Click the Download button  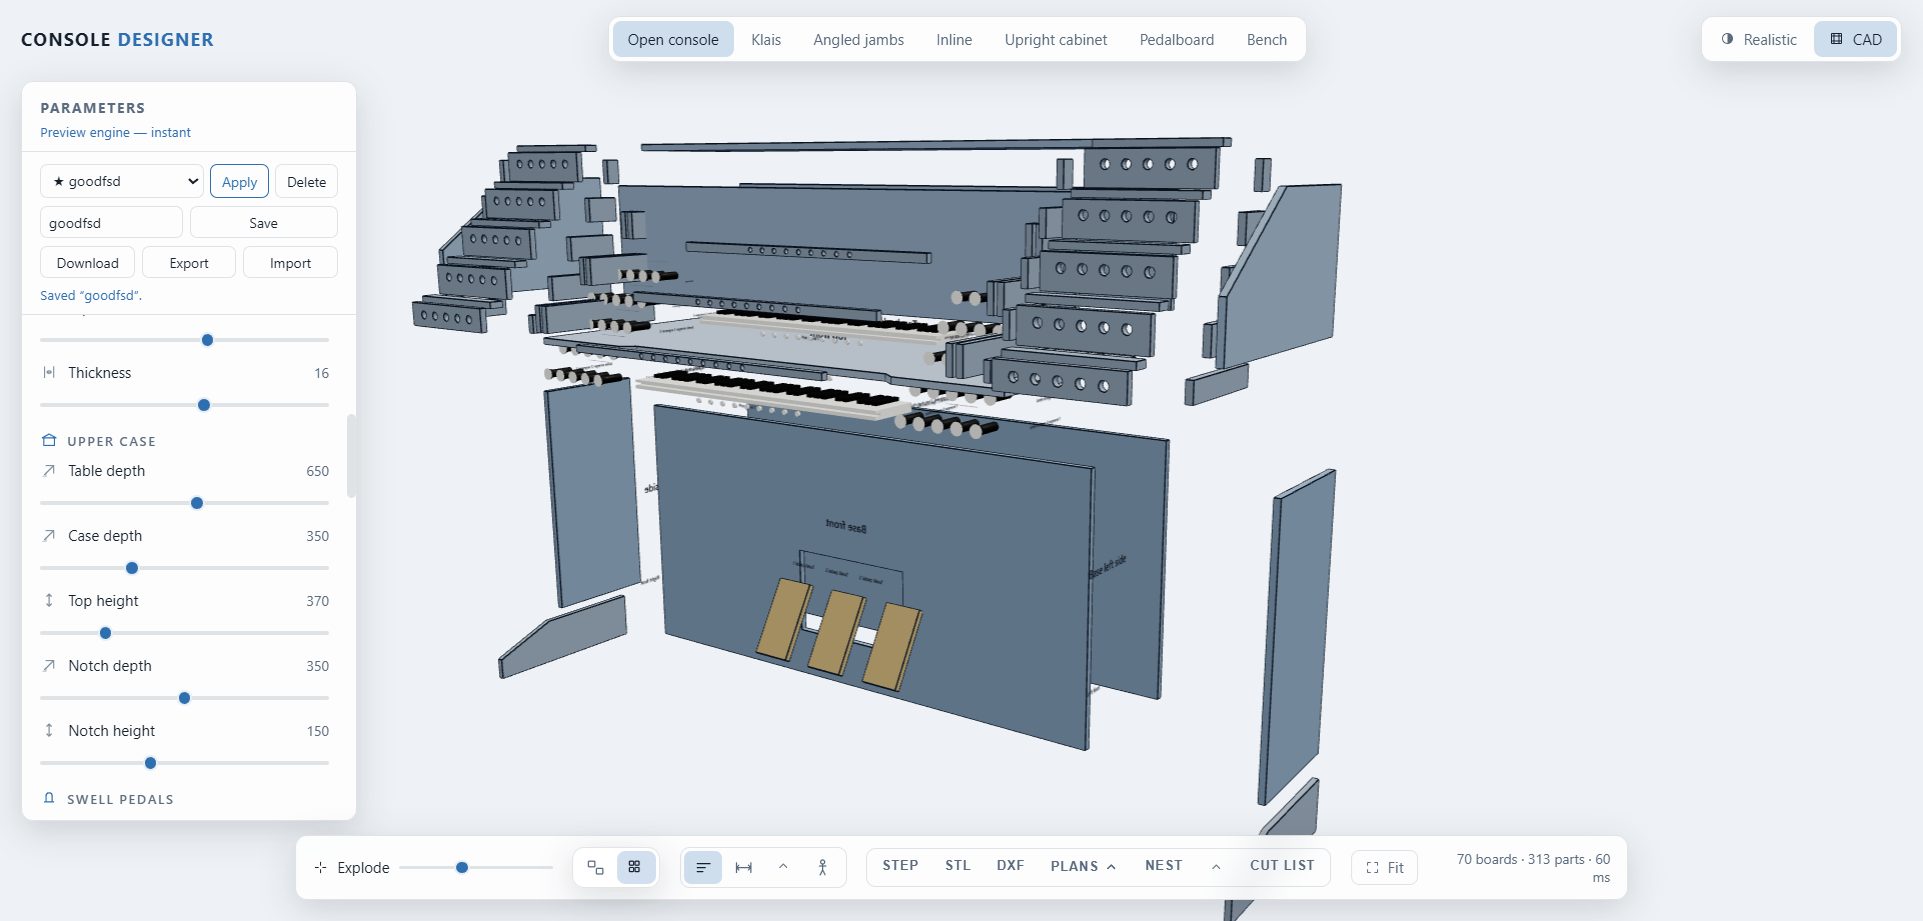pyautogui.click(x=88, y=263)
